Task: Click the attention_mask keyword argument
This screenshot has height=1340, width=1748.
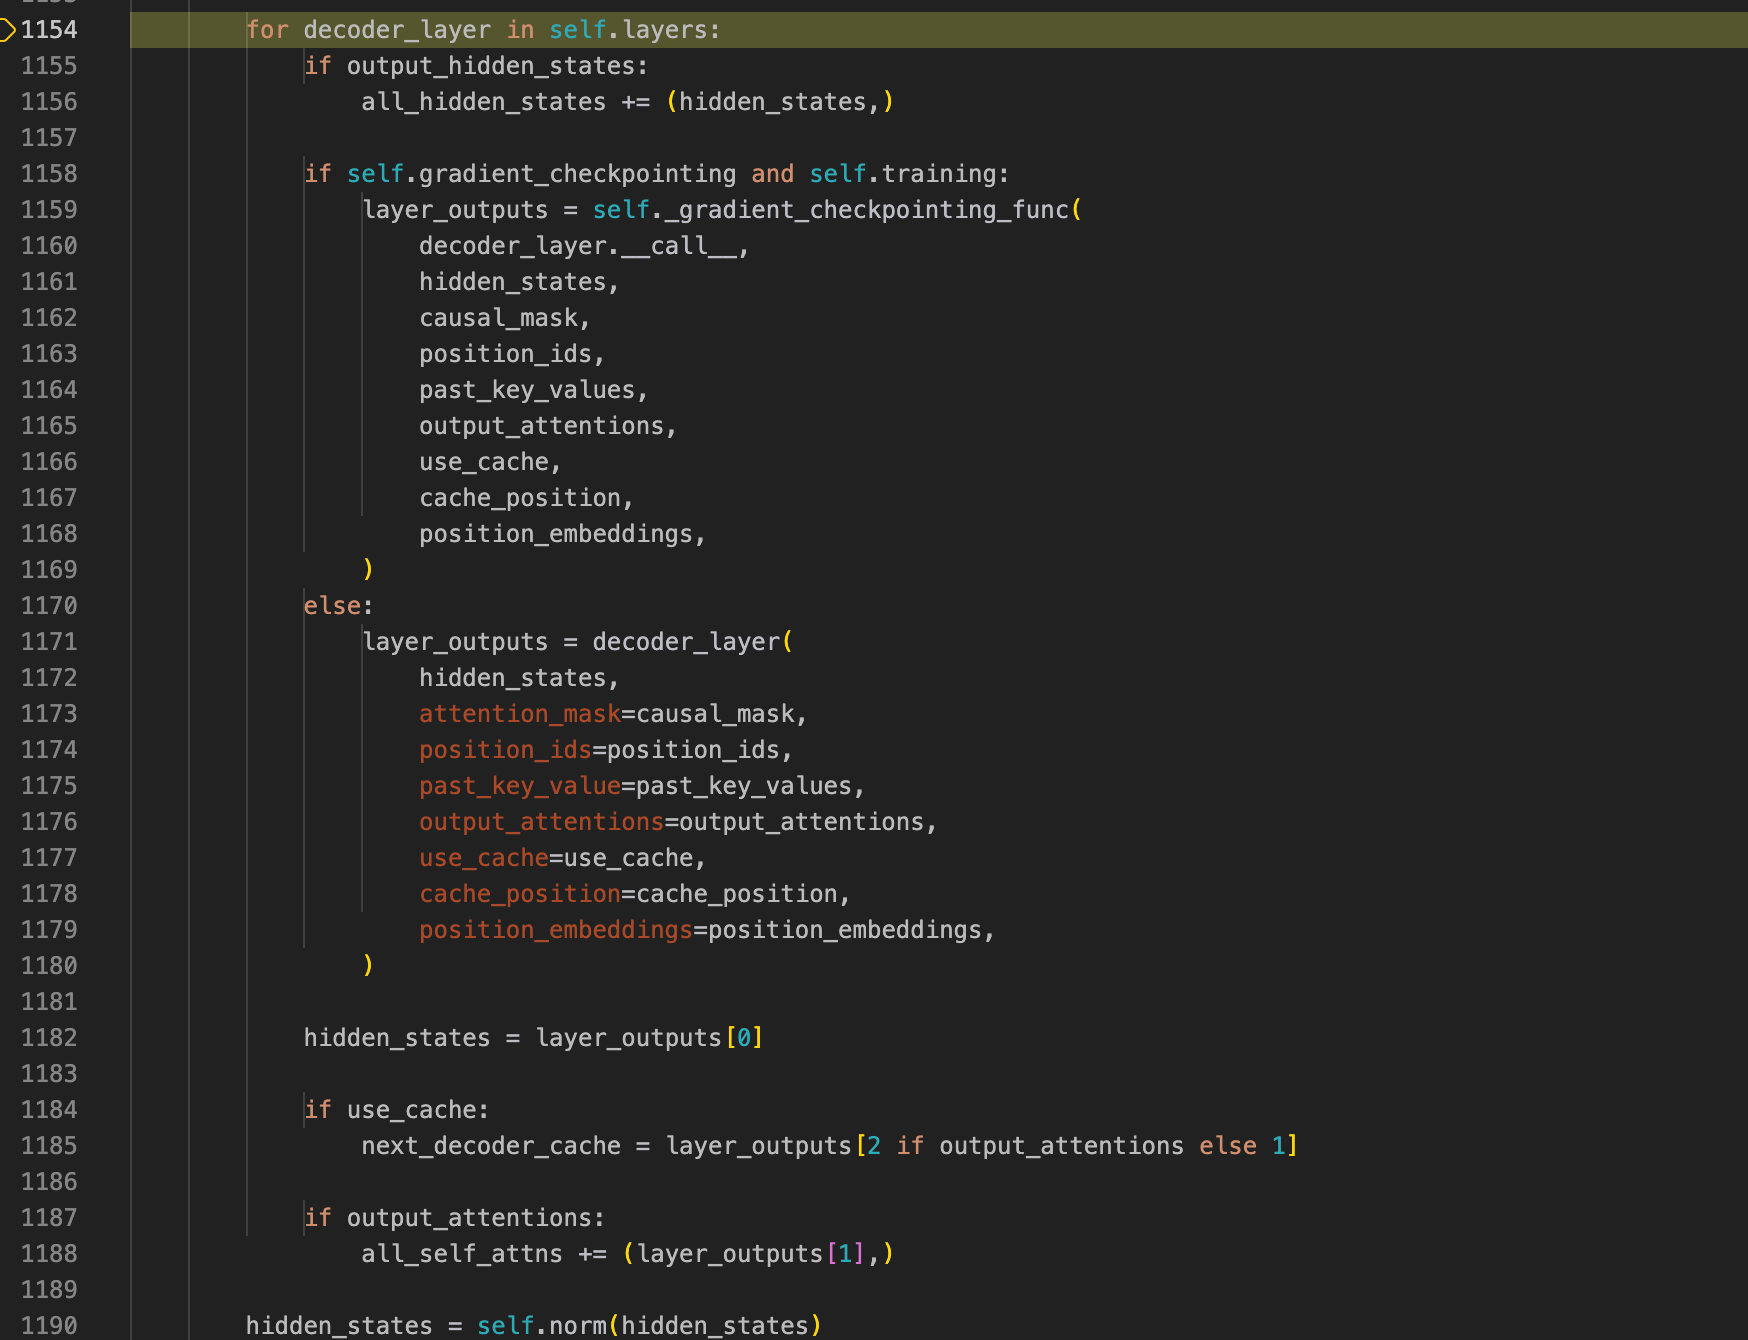Action: point(519,714)
